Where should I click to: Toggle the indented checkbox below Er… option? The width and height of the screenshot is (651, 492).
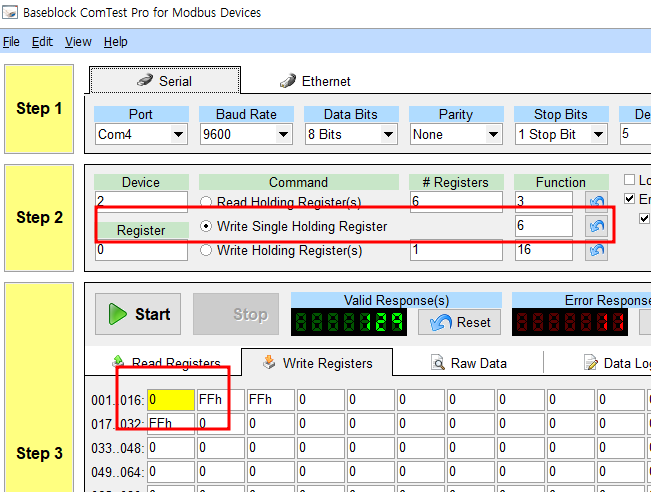pyautogui.click(x=644, y=218)
